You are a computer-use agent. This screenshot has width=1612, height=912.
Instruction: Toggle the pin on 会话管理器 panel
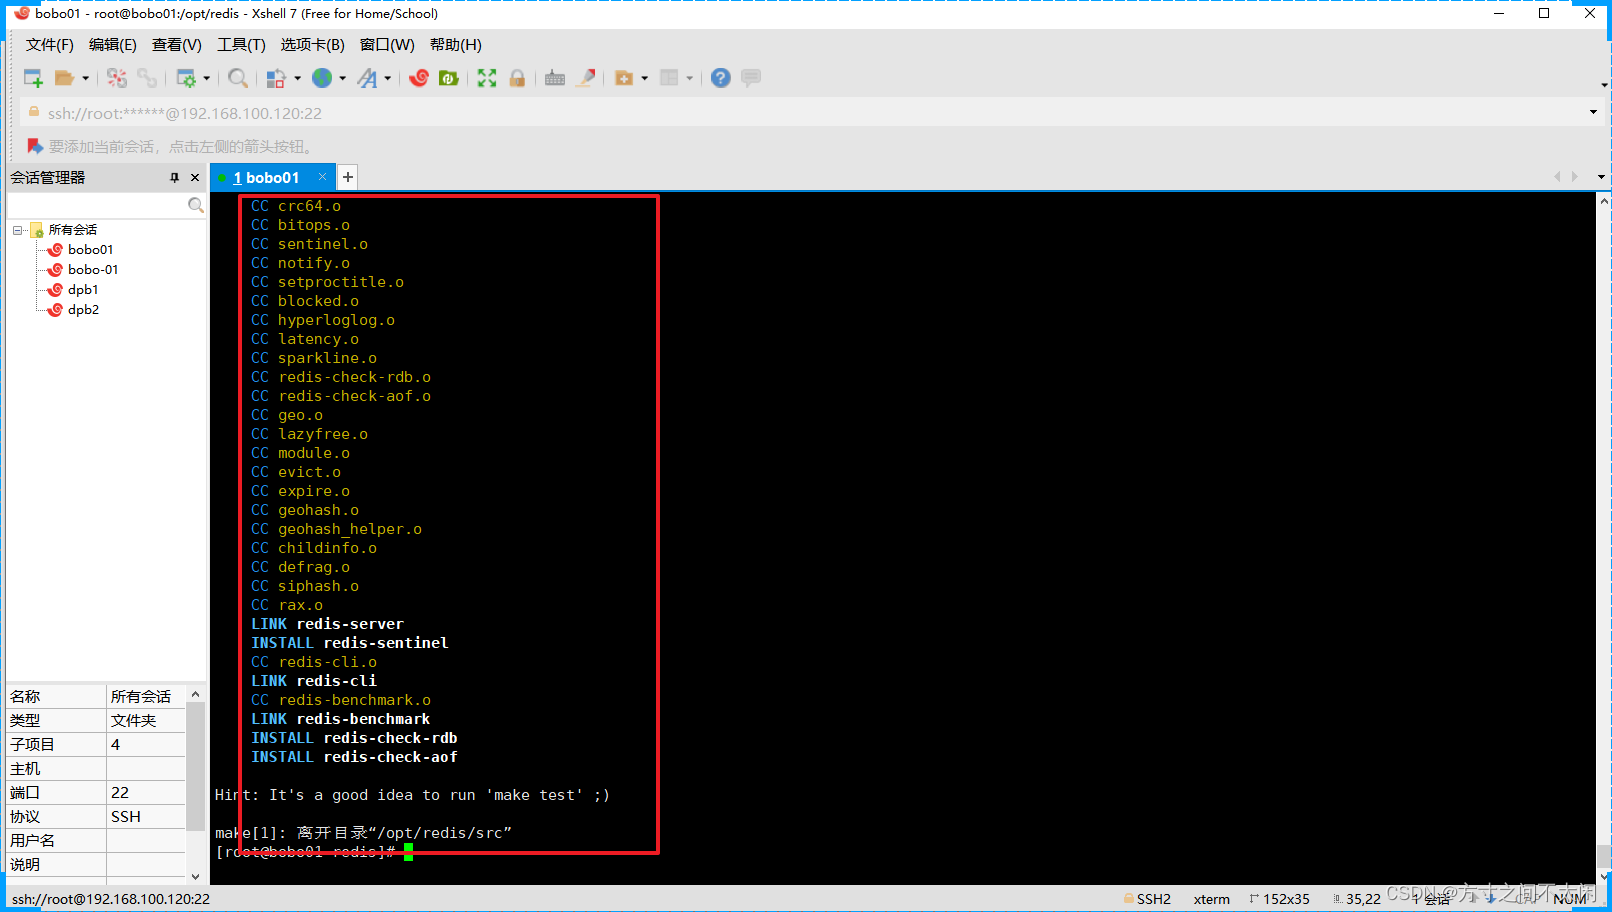pos(172,177)
